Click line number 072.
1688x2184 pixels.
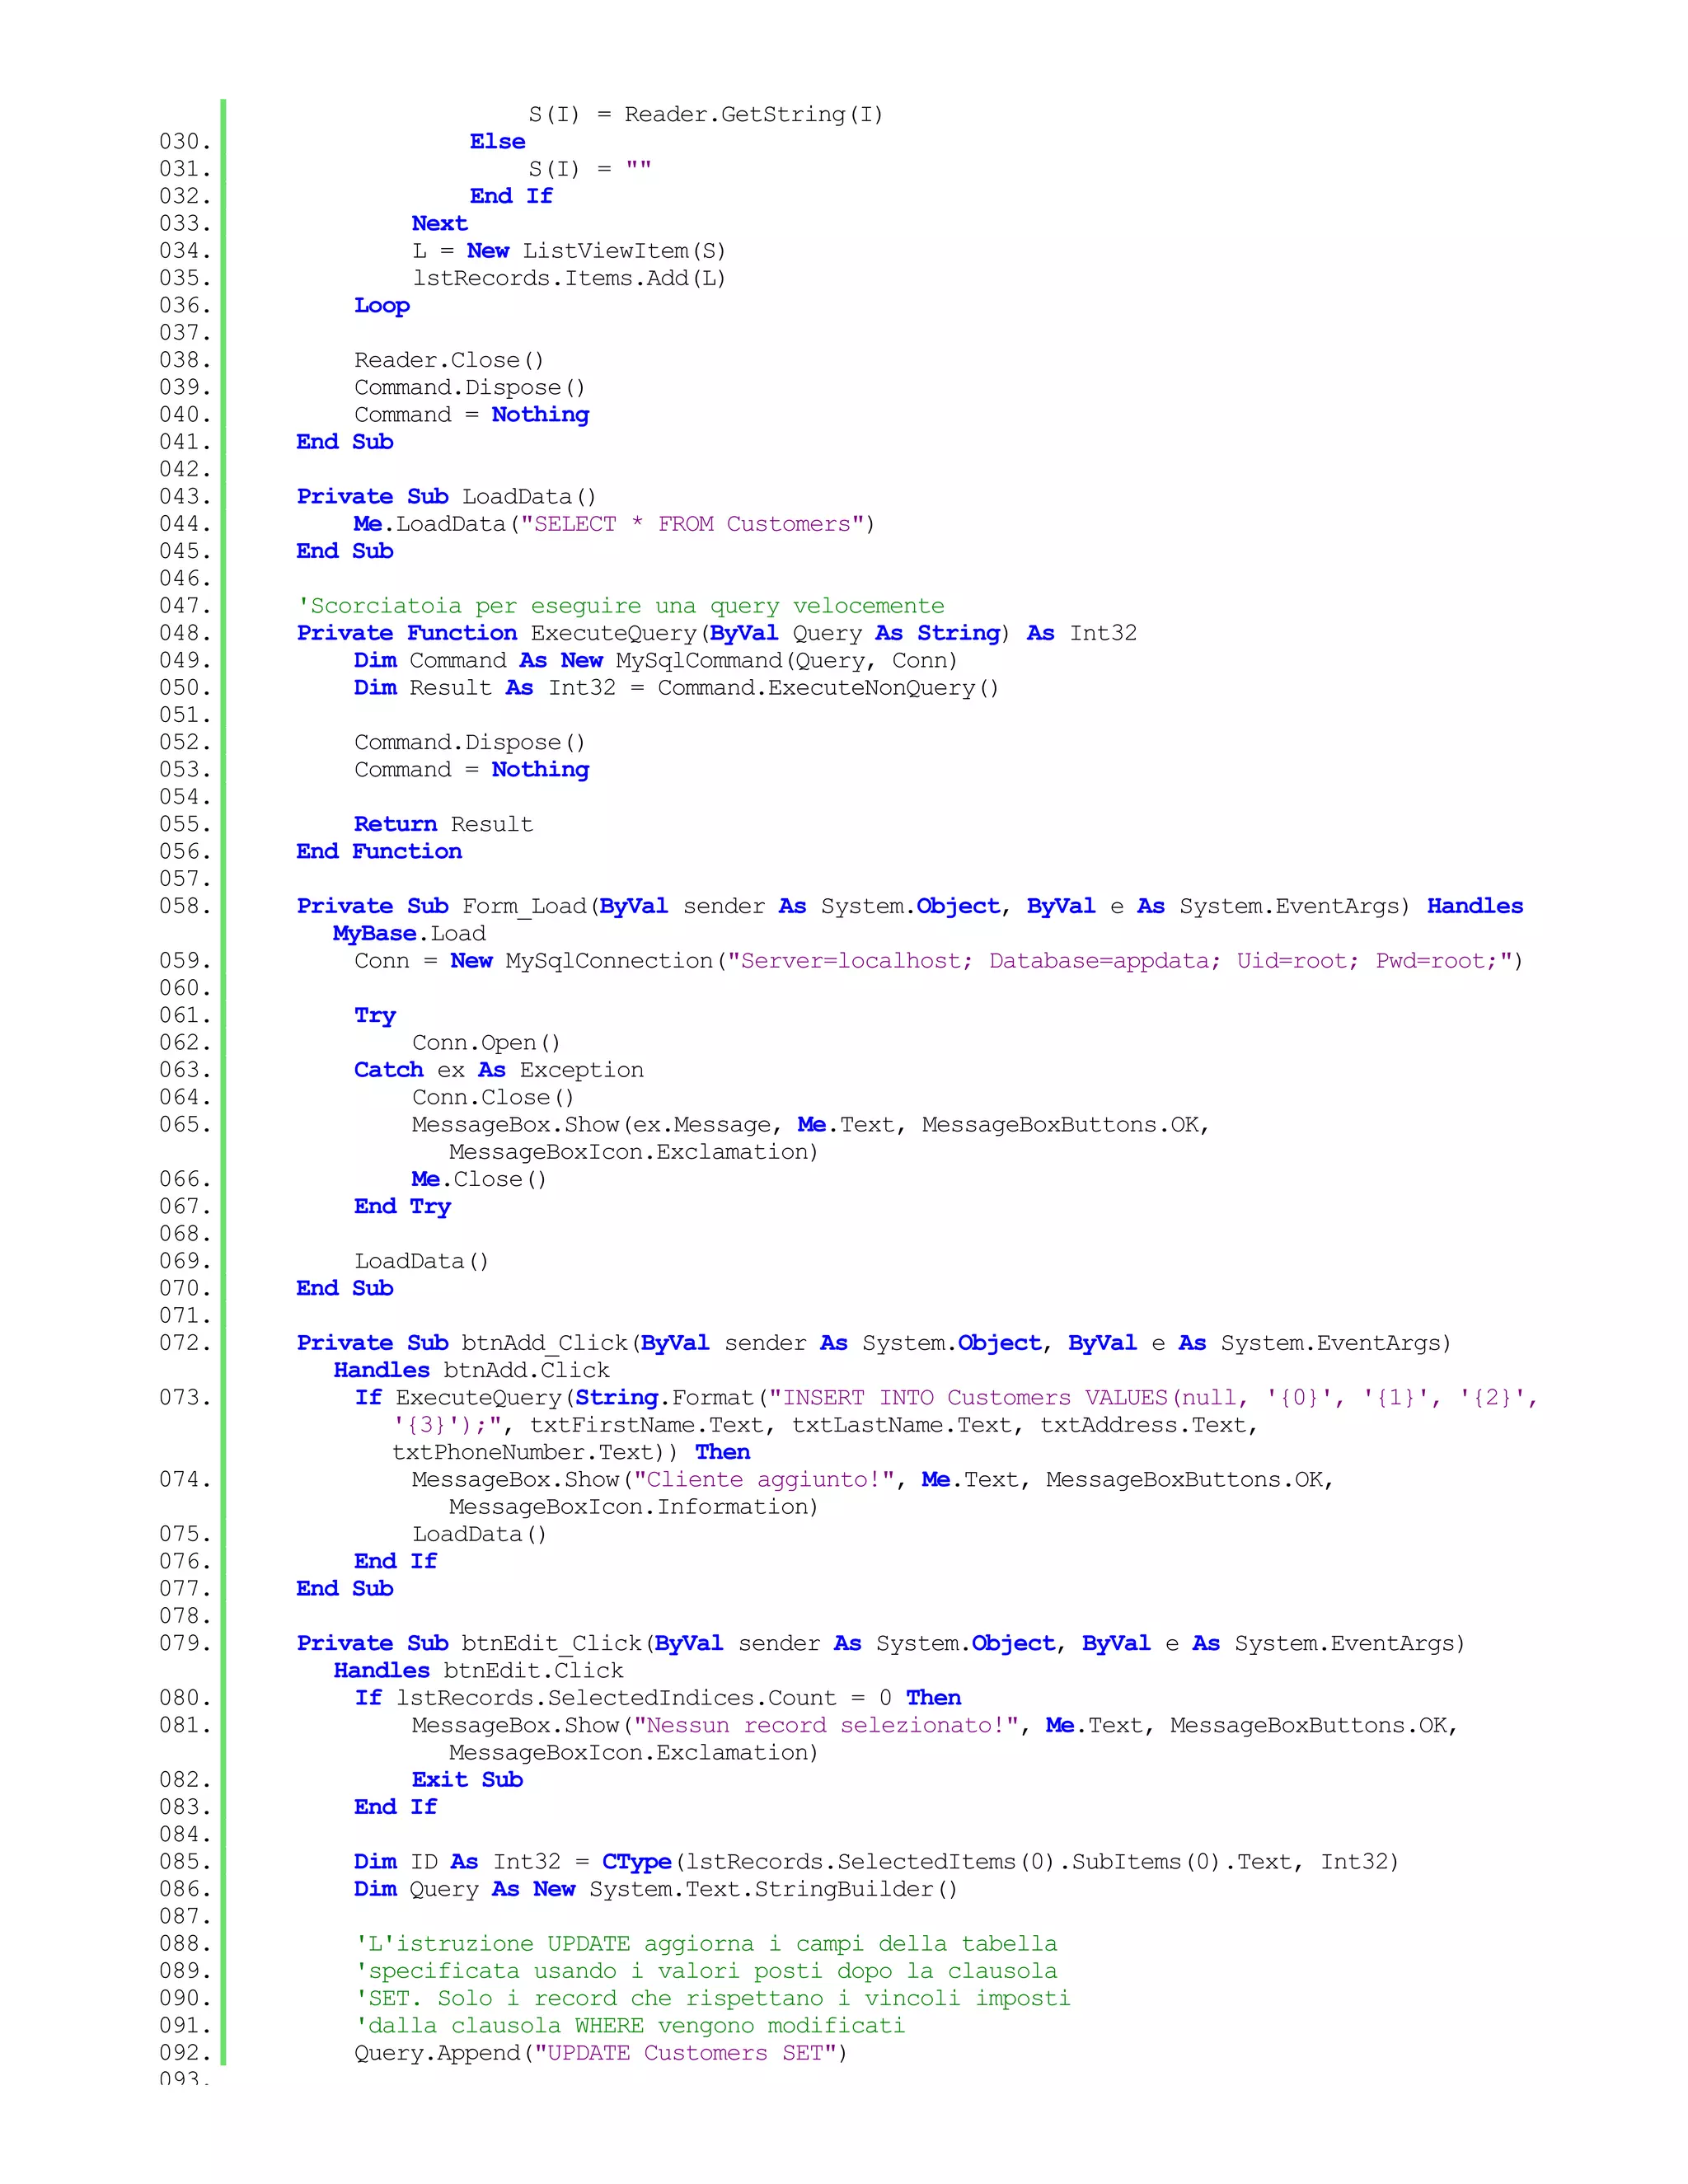point(185,1343)
